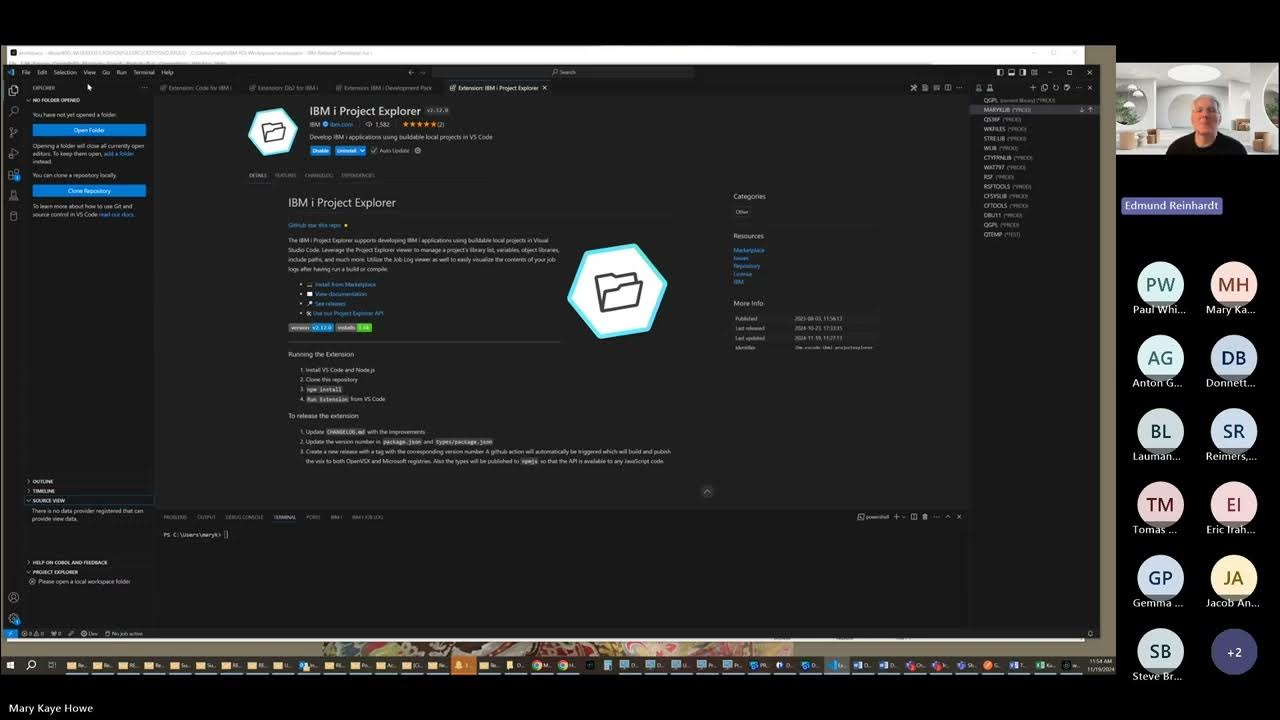The height and width of the screenshot is (720, 1280).
Task: Open the Uninstall dropdown arrow
Action: coord(362,151)
